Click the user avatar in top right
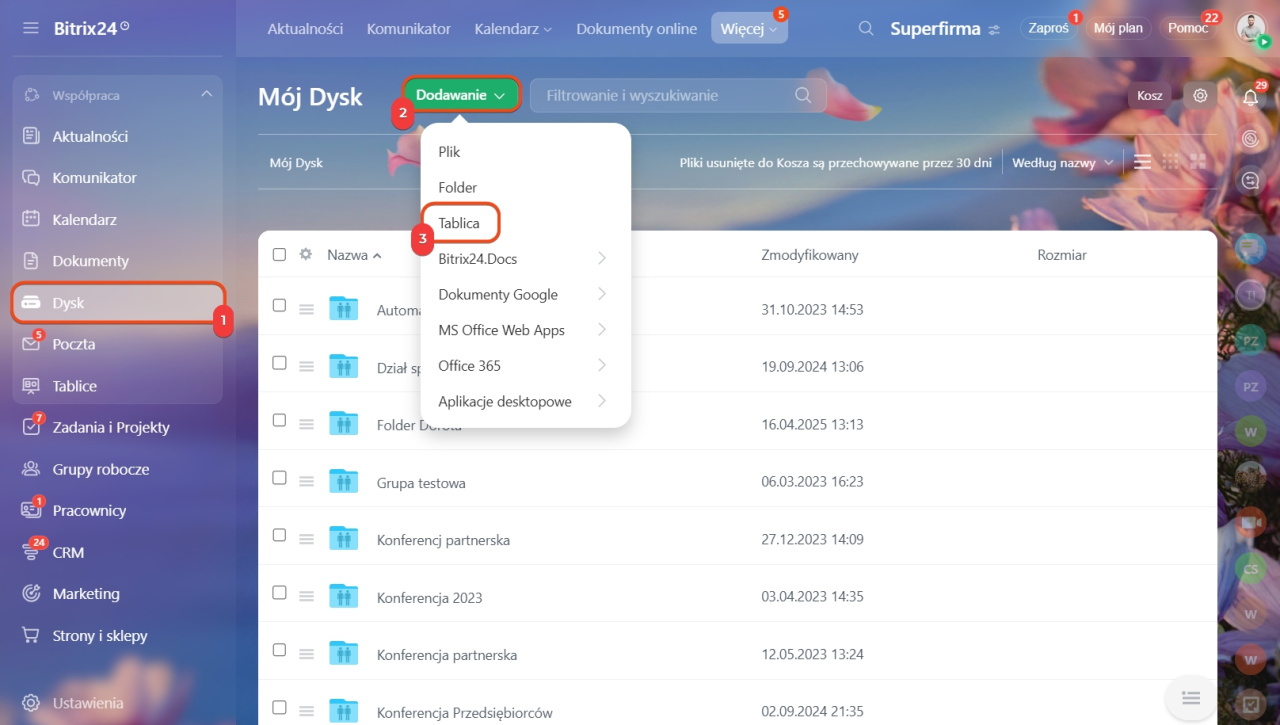 [x=1250, y=28]
